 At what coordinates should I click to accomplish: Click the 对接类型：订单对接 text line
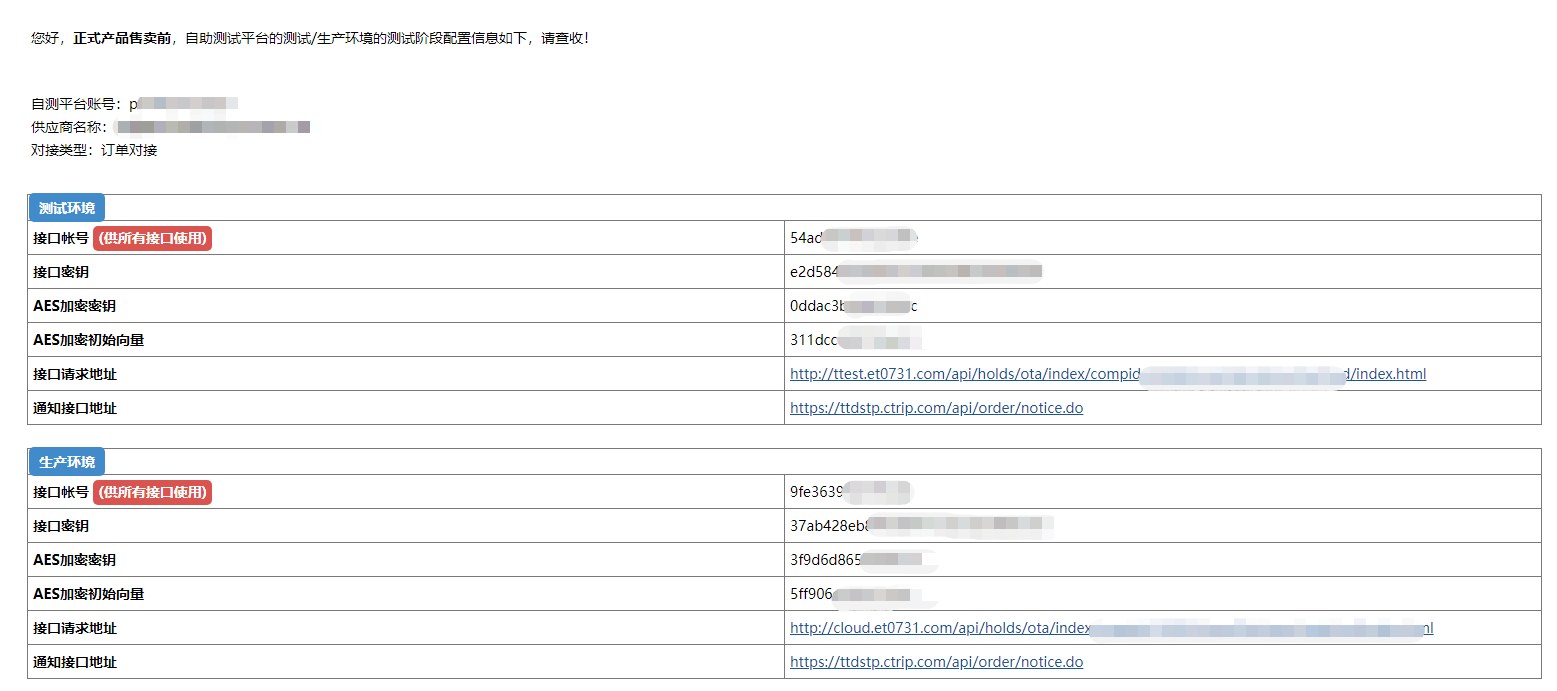click(x=94, y=150)
